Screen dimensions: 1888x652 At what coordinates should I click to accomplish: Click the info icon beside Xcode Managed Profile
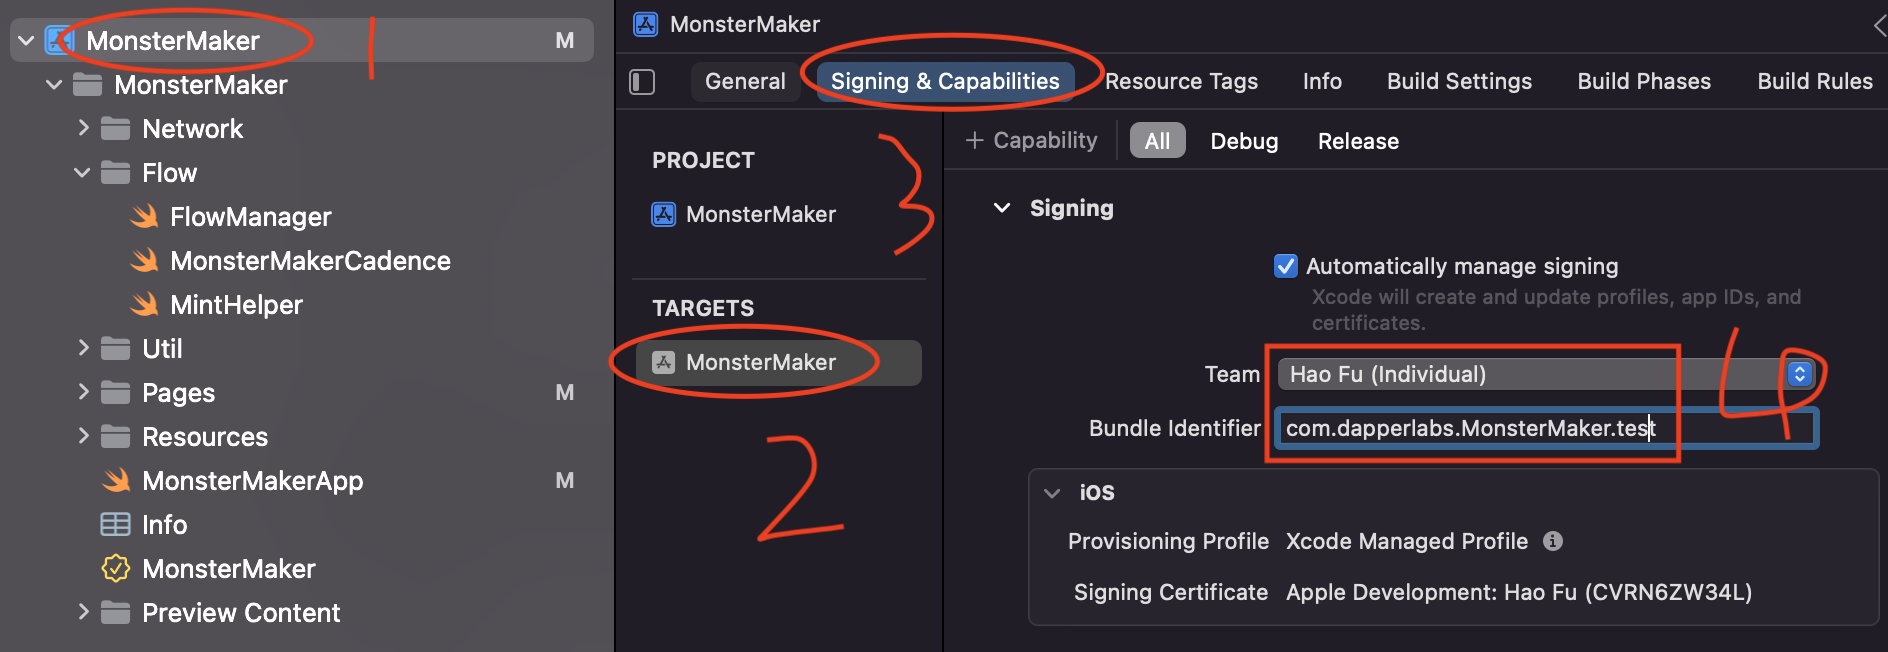1553,541
